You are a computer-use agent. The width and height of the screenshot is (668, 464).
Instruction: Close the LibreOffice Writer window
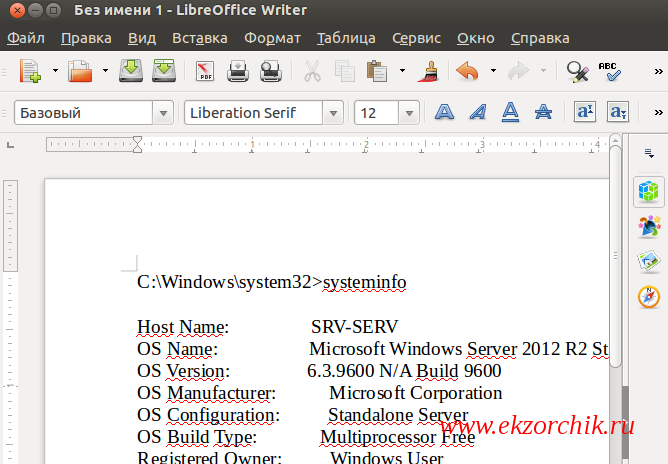17,10
